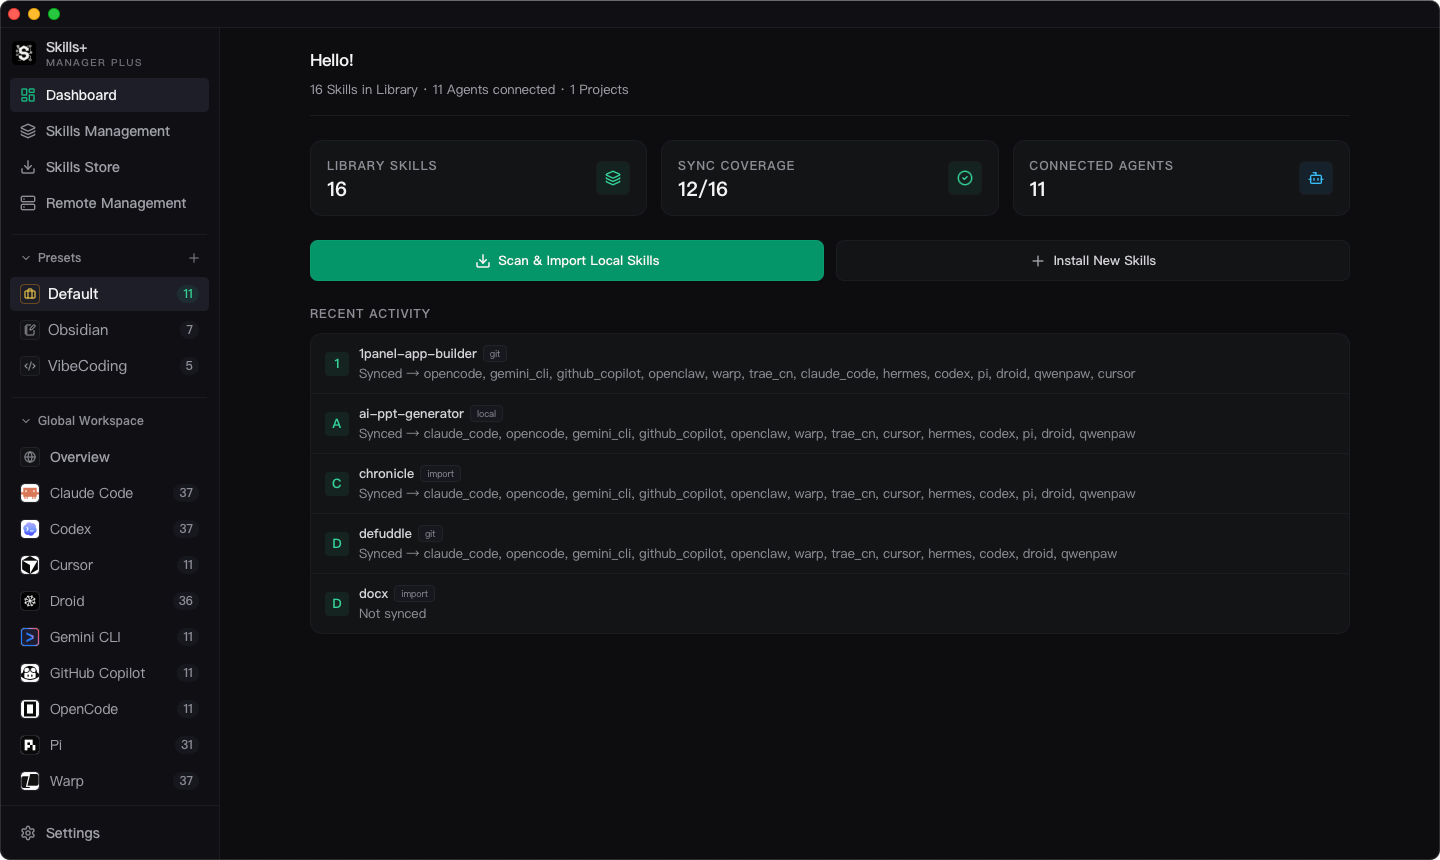The width and height of the screenshot is (1440, 860).
Task: Select the VibeCoding preset
Action: (110, 366)
